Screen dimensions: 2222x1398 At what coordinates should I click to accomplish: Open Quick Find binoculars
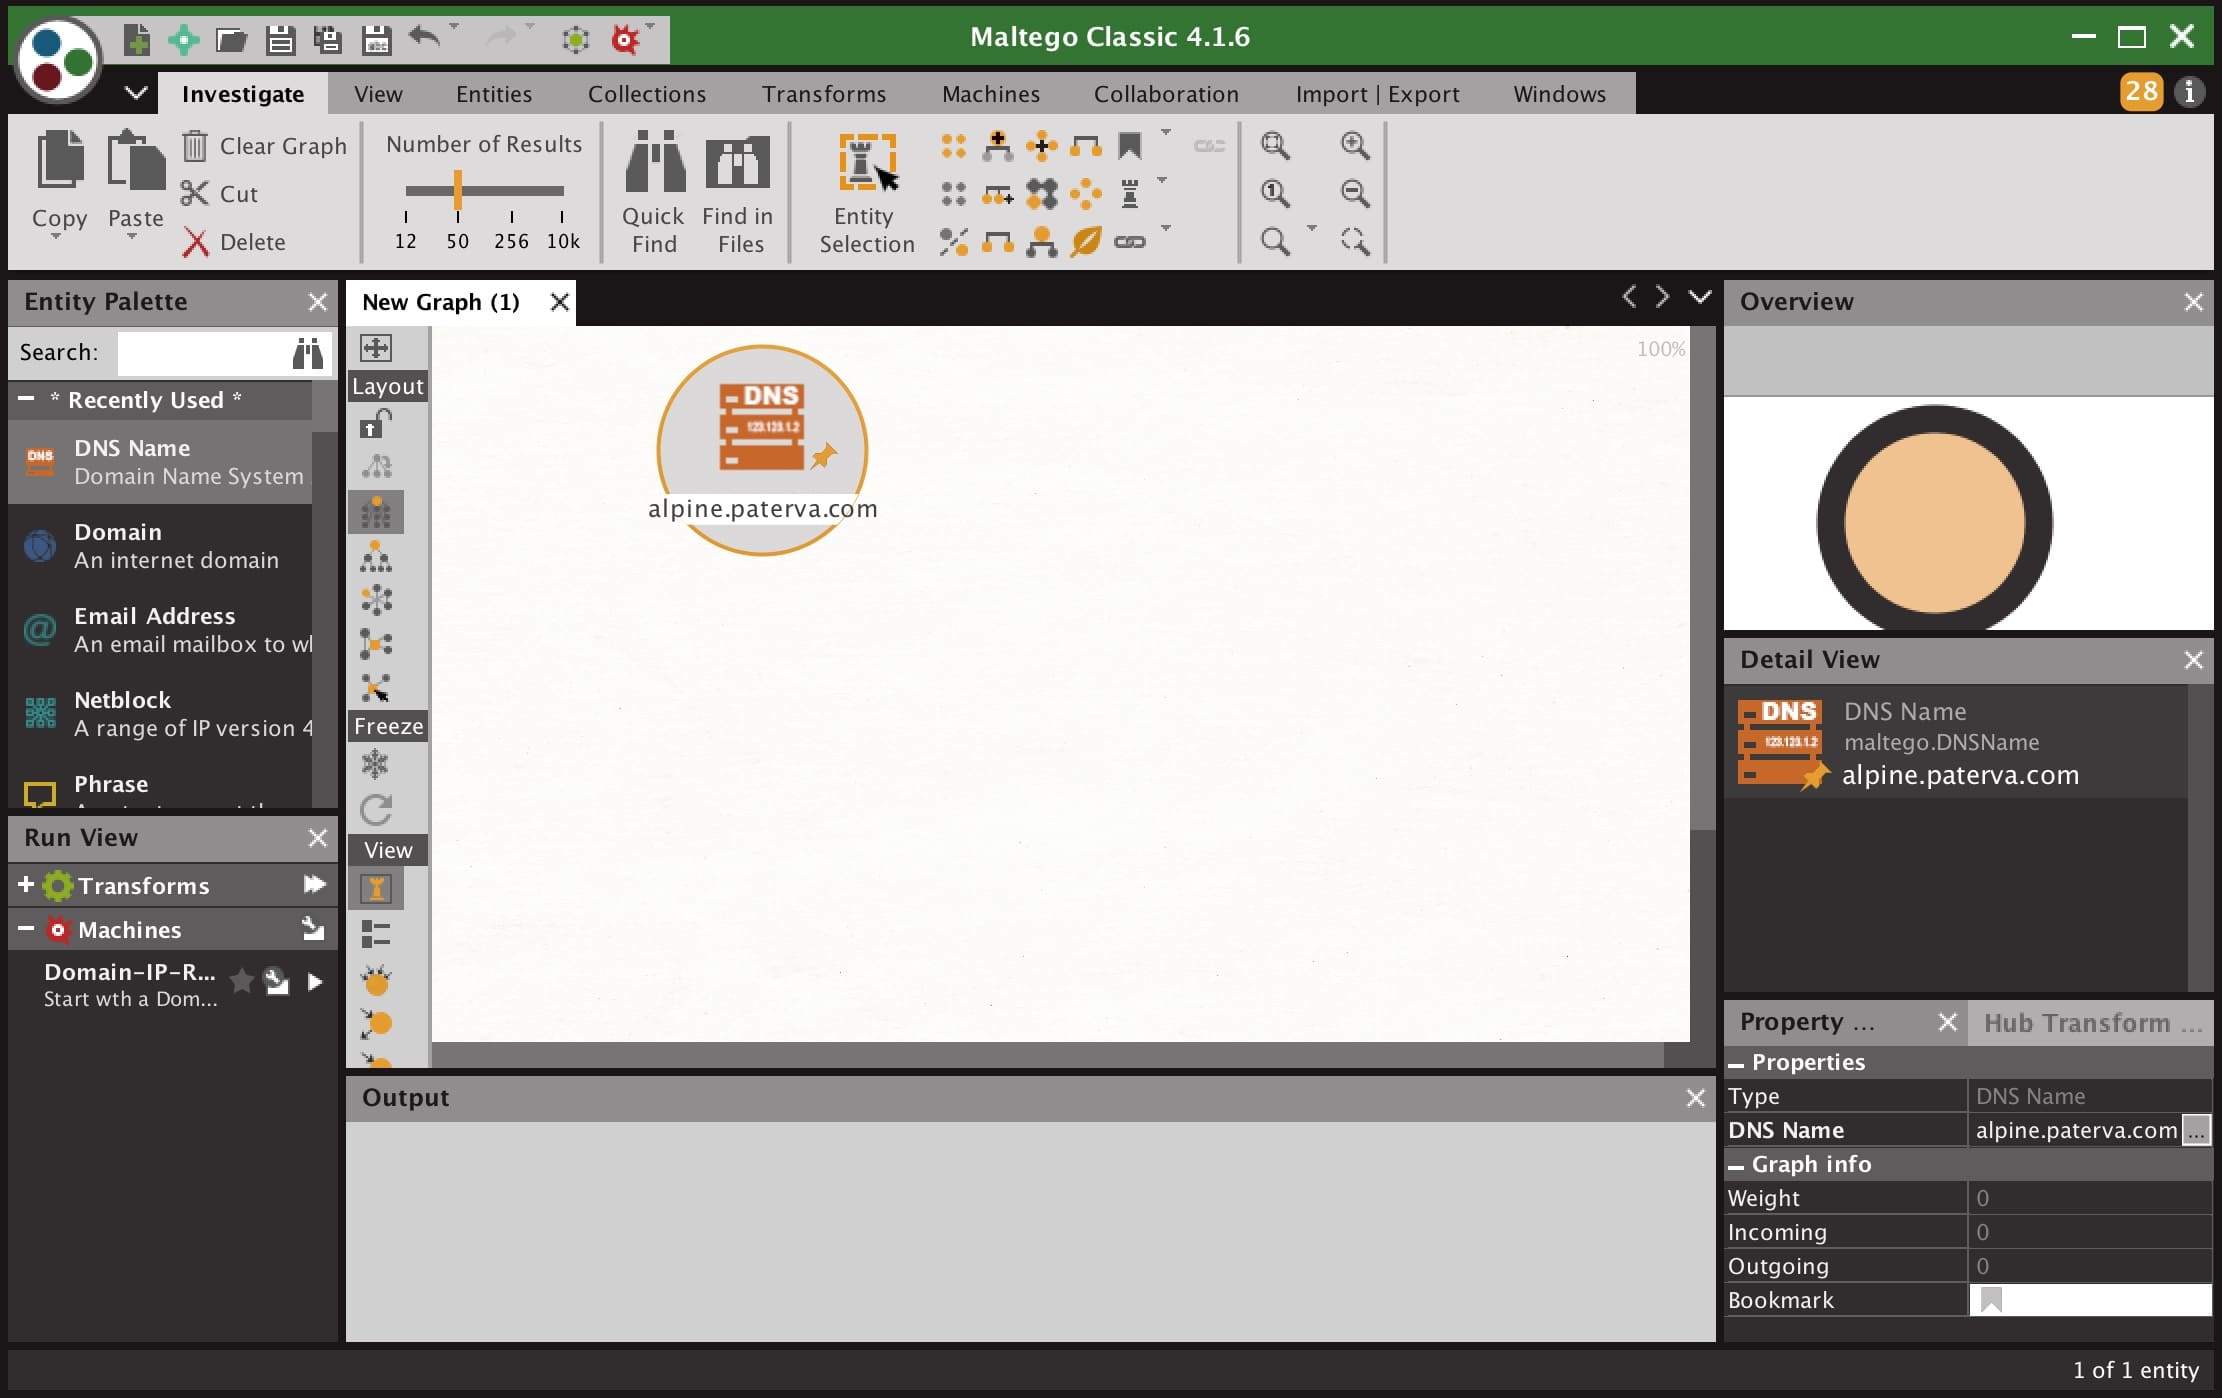point(654,193)
